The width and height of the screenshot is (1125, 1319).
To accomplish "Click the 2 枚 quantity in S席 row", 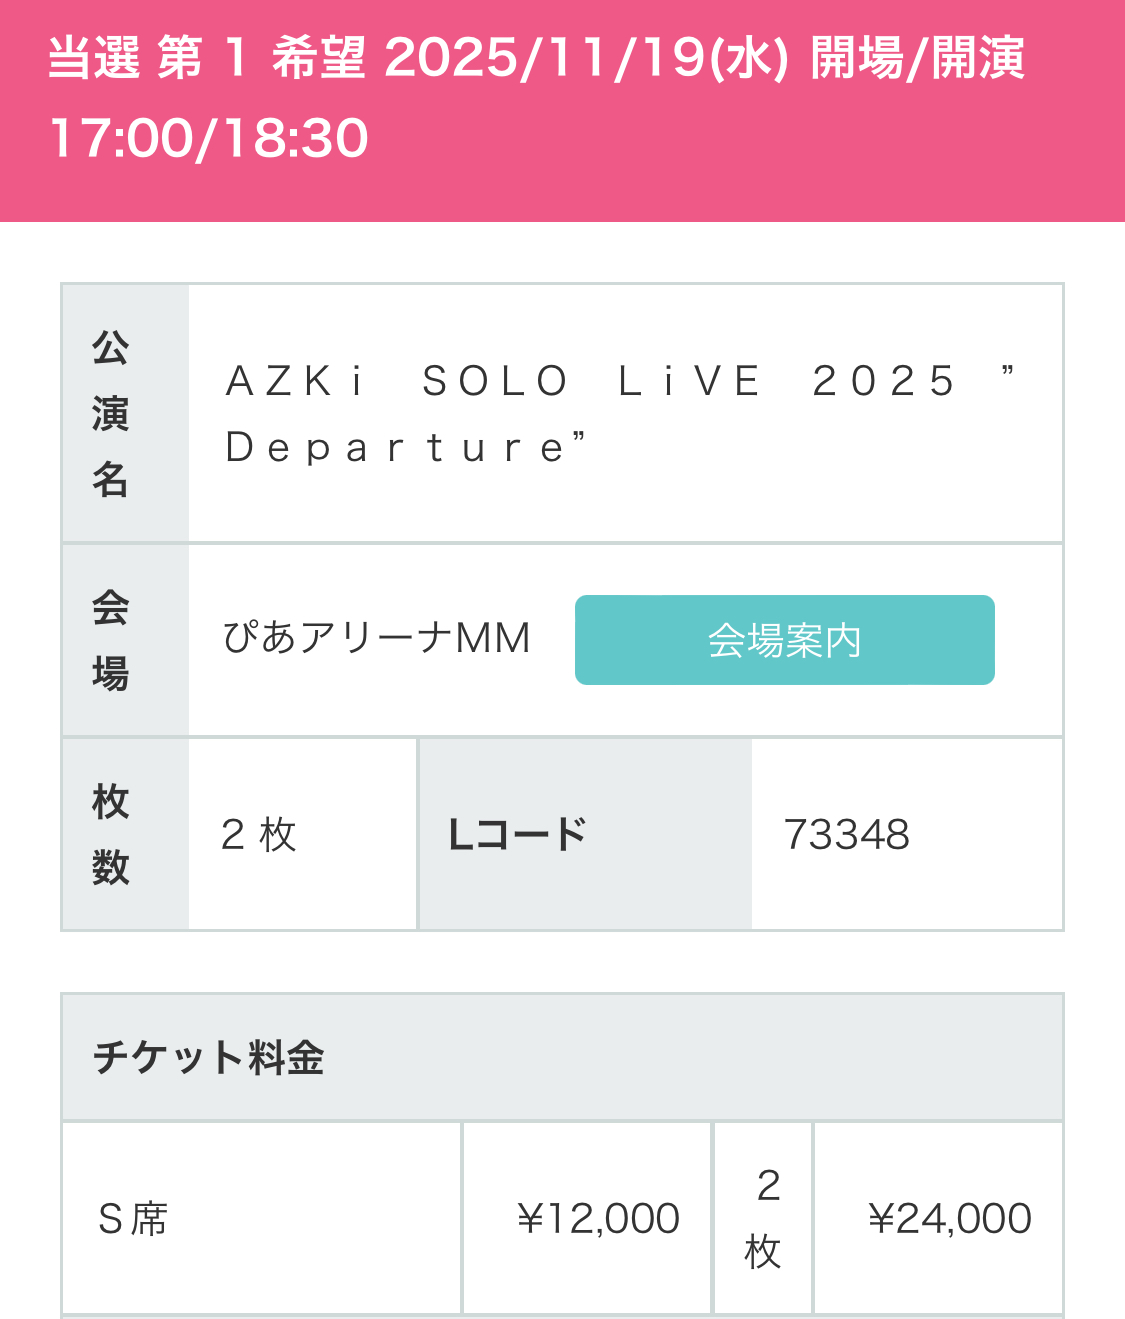I will click(x=764, y=1218).
